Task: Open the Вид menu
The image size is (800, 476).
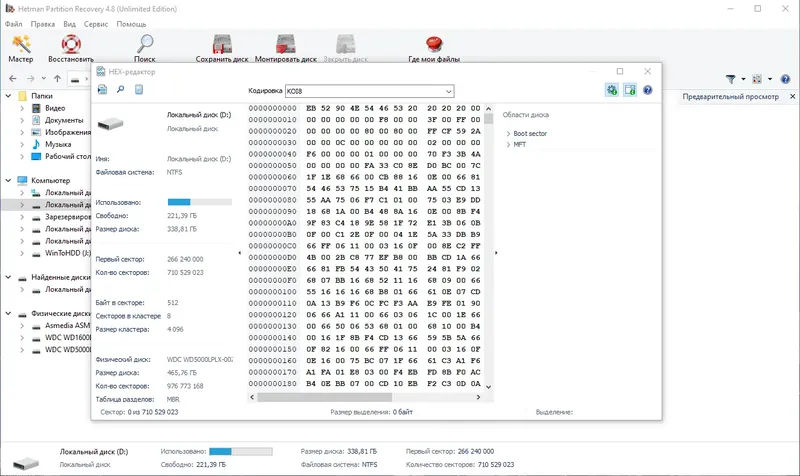Action: pos(69,24)
